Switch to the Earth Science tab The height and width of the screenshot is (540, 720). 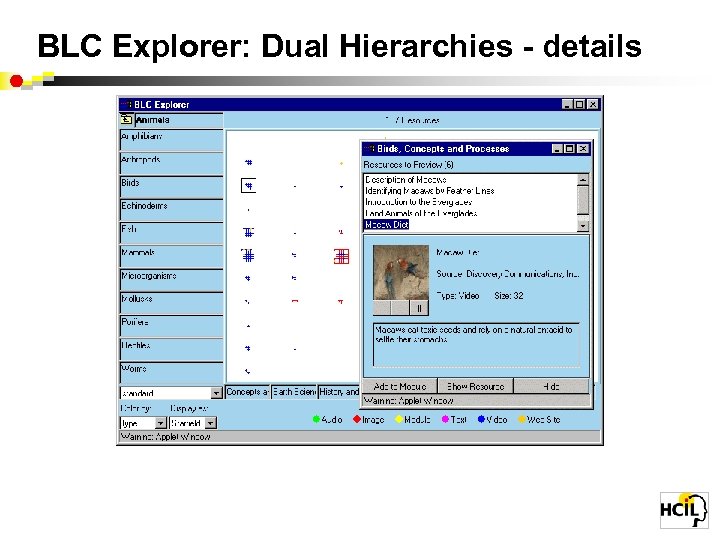coord(294,392)
